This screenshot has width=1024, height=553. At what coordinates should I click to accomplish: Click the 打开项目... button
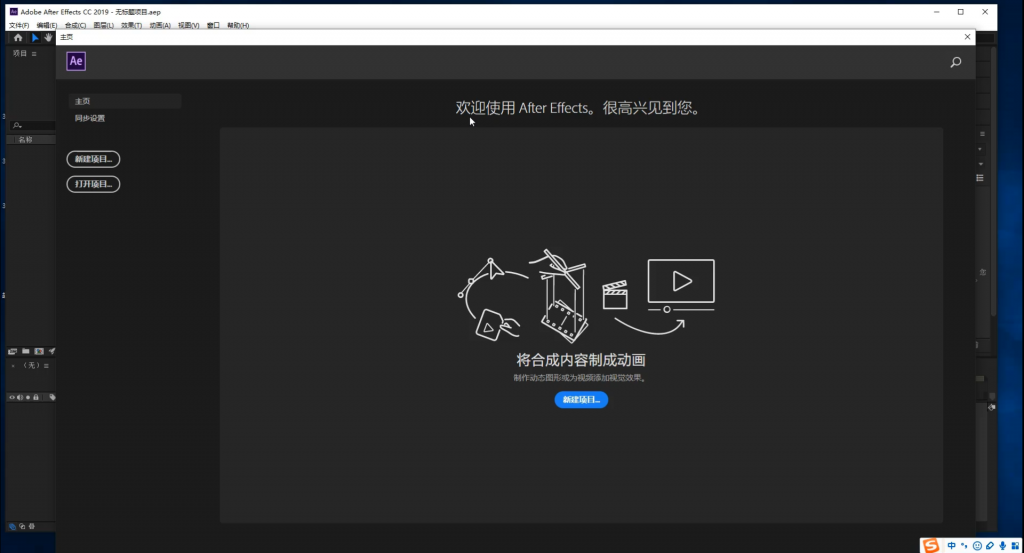pyautogui.click(x=93, y=184)
